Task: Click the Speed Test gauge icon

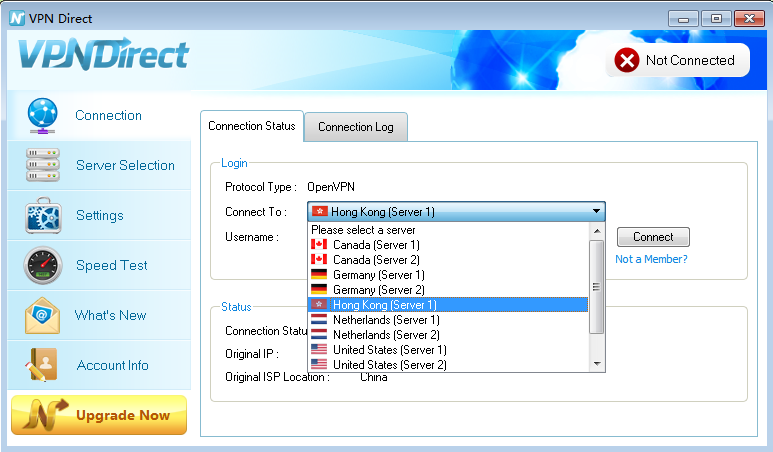Action: pyautogui.click(x=43, y=266)
